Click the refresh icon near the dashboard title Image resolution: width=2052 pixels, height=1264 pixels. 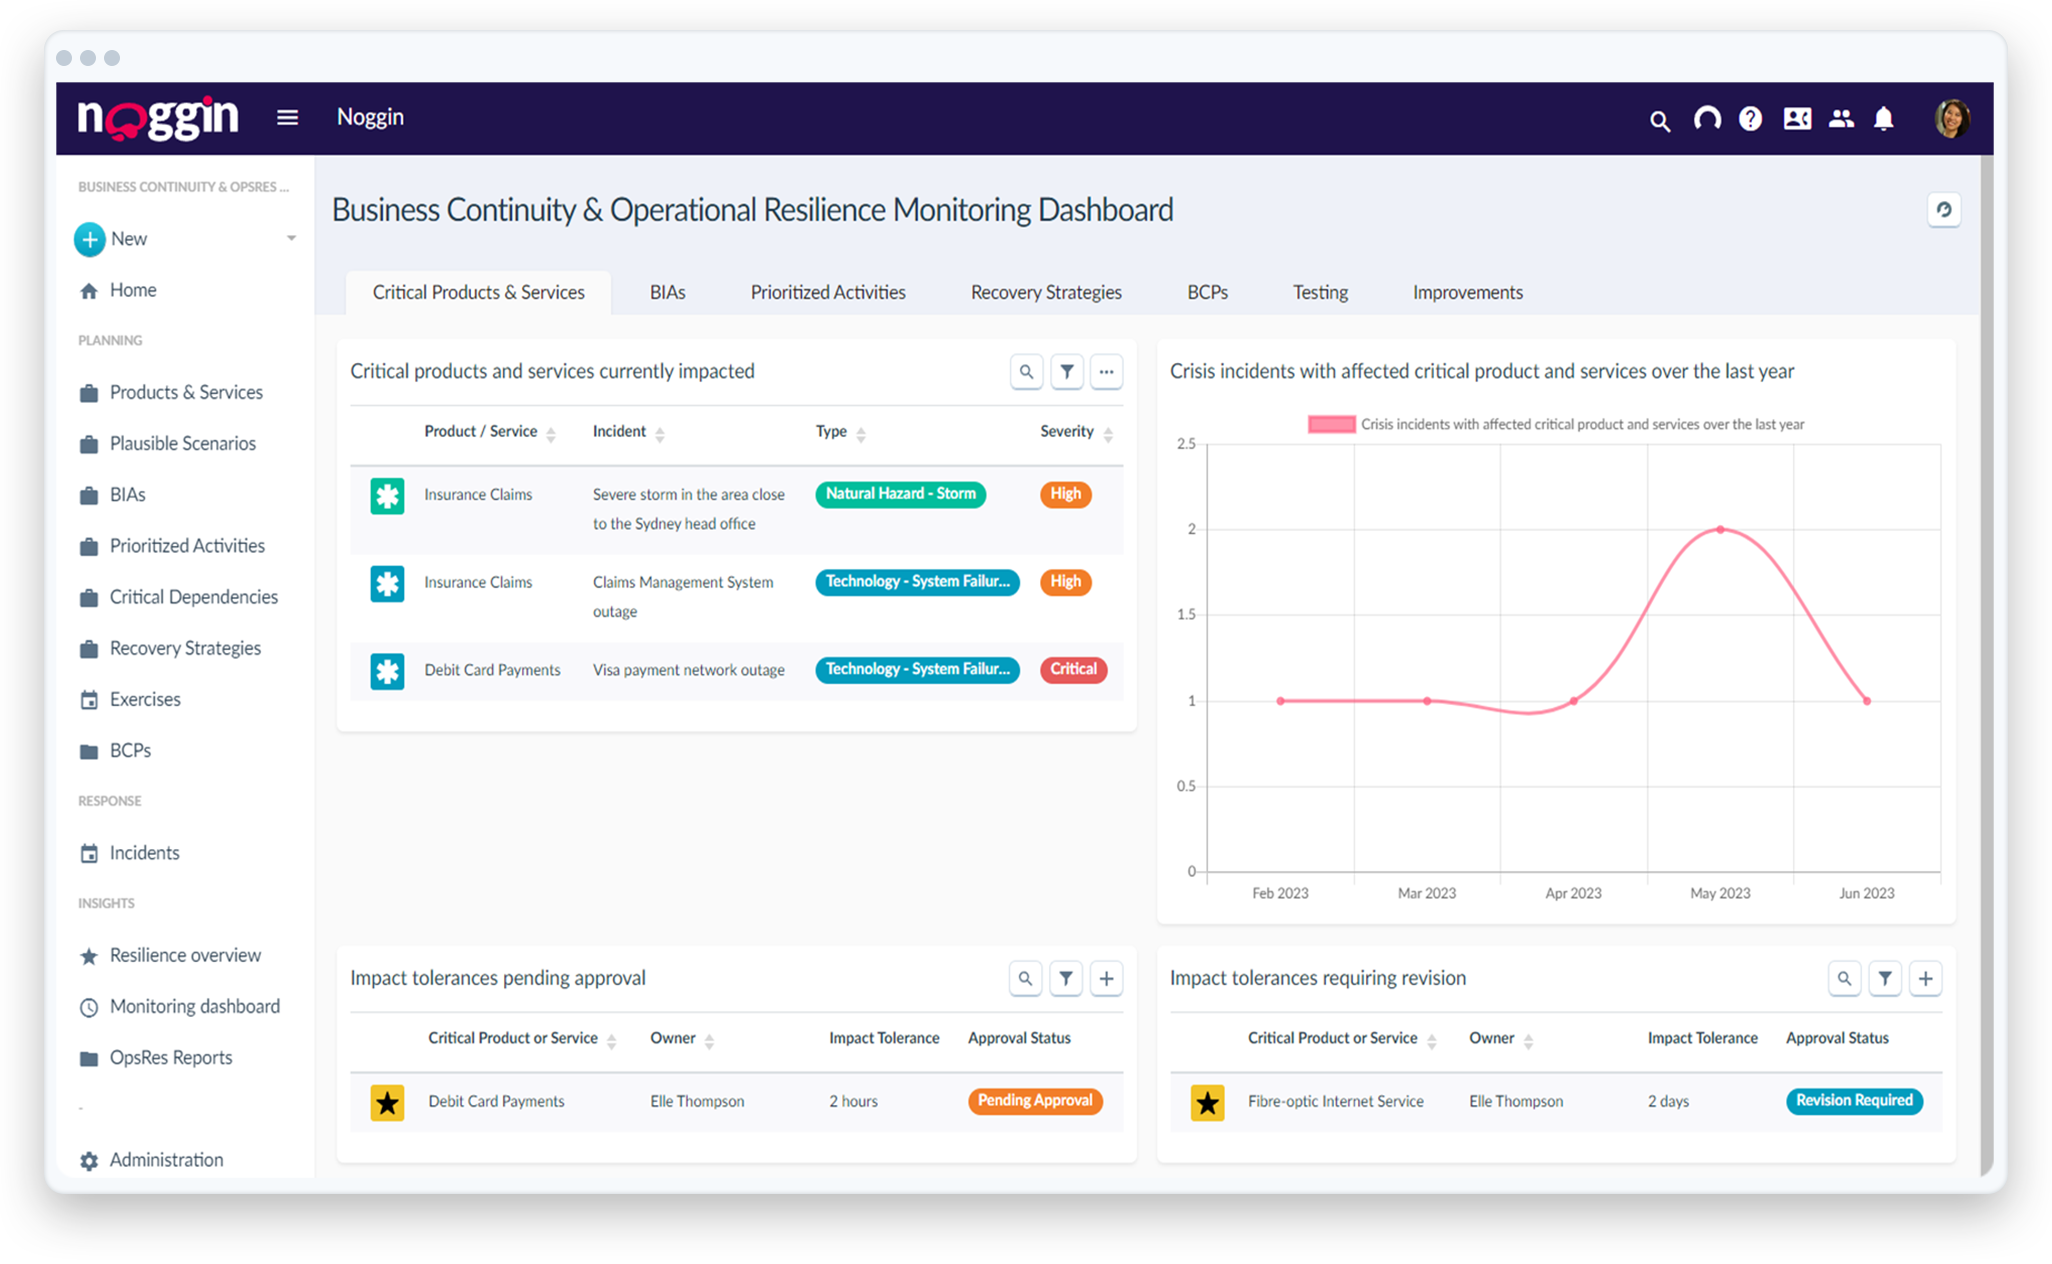click(x=1944, y=210)
